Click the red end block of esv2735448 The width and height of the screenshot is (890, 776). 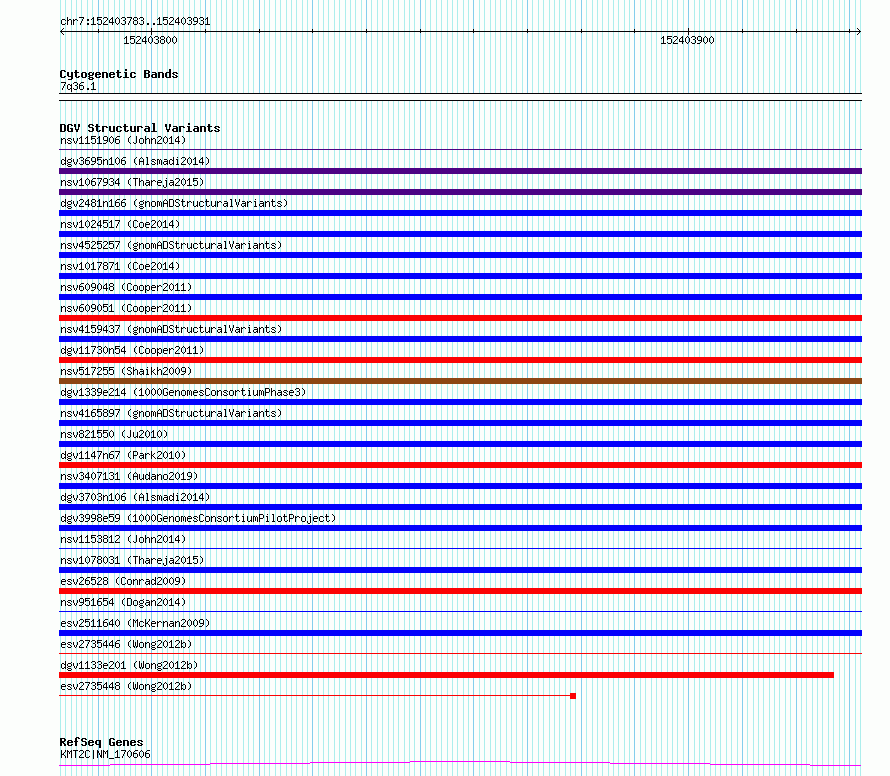[x=573, y=696]
